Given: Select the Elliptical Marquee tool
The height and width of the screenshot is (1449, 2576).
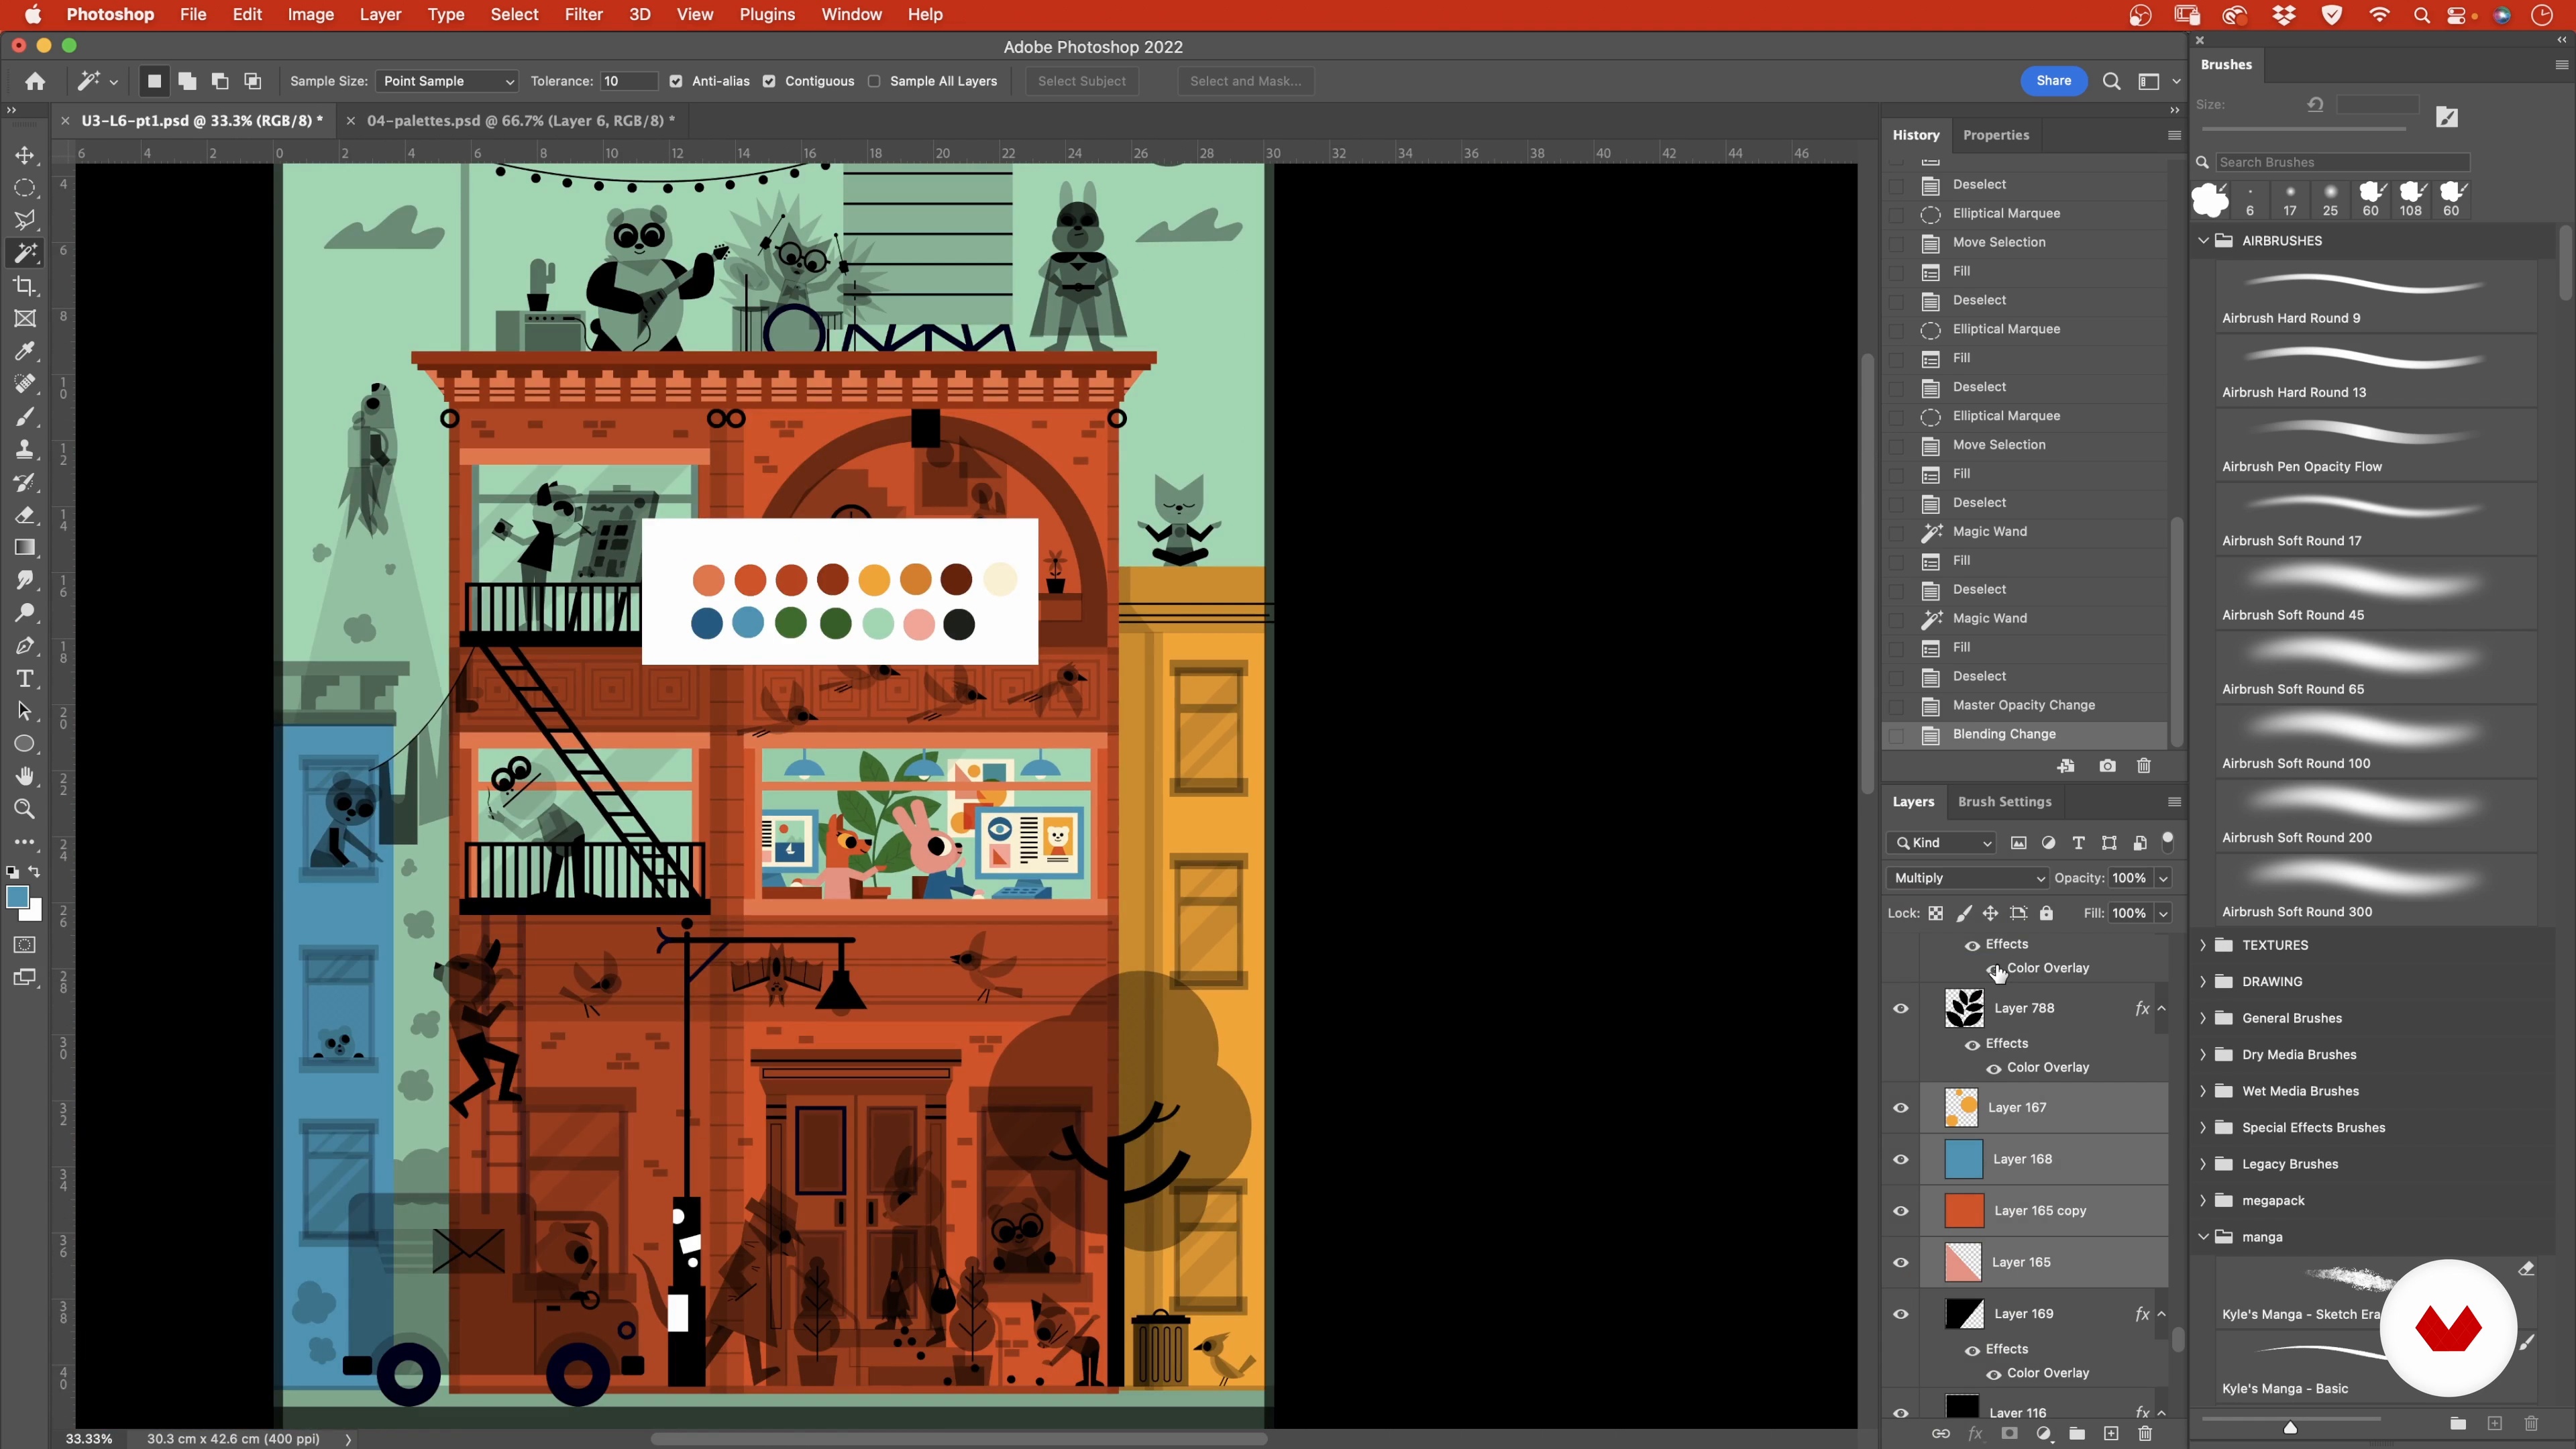Looking at the screenshot, I should [25, 188].
